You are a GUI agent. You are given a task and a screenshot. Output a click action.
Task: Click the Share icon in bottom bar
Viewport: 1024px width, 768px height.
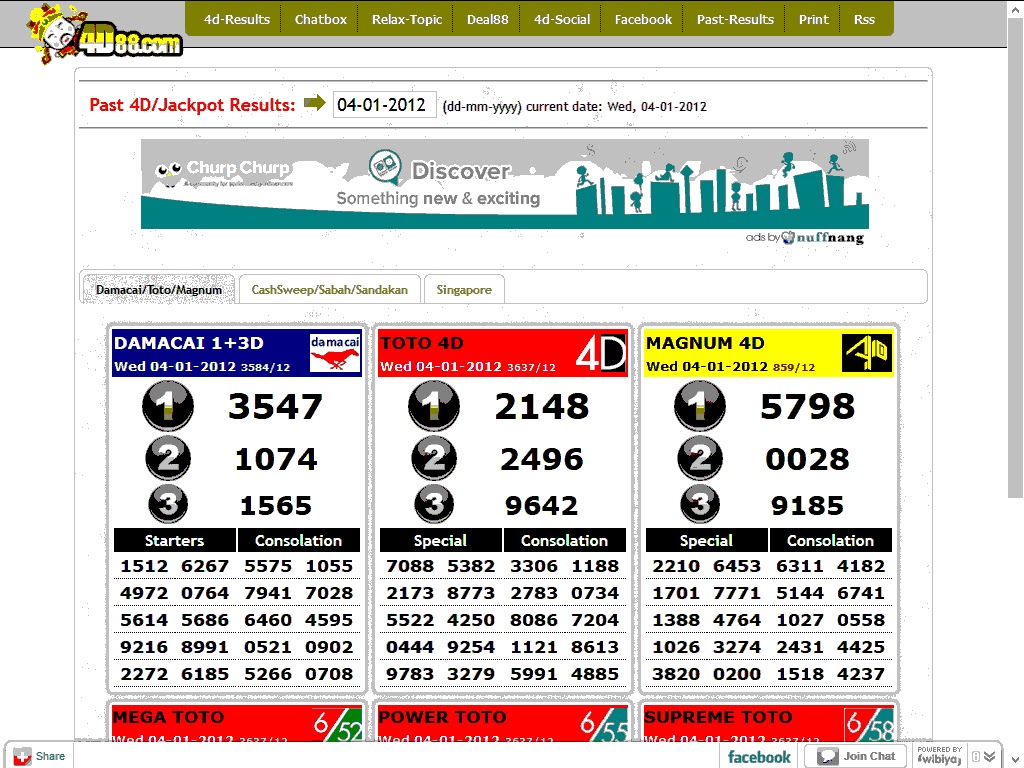coord(40,756)
